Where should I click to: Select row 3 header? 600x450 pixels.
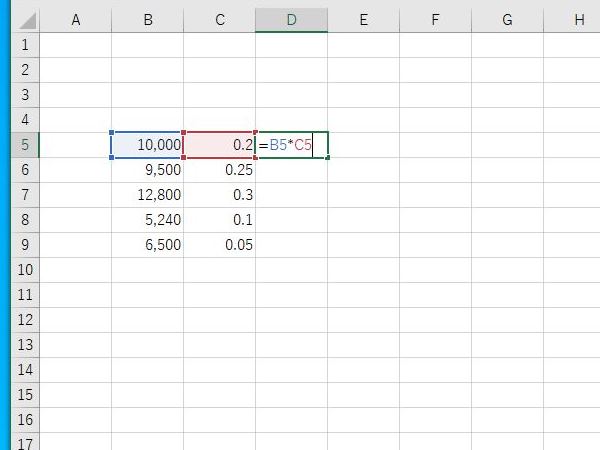(25, 95)
